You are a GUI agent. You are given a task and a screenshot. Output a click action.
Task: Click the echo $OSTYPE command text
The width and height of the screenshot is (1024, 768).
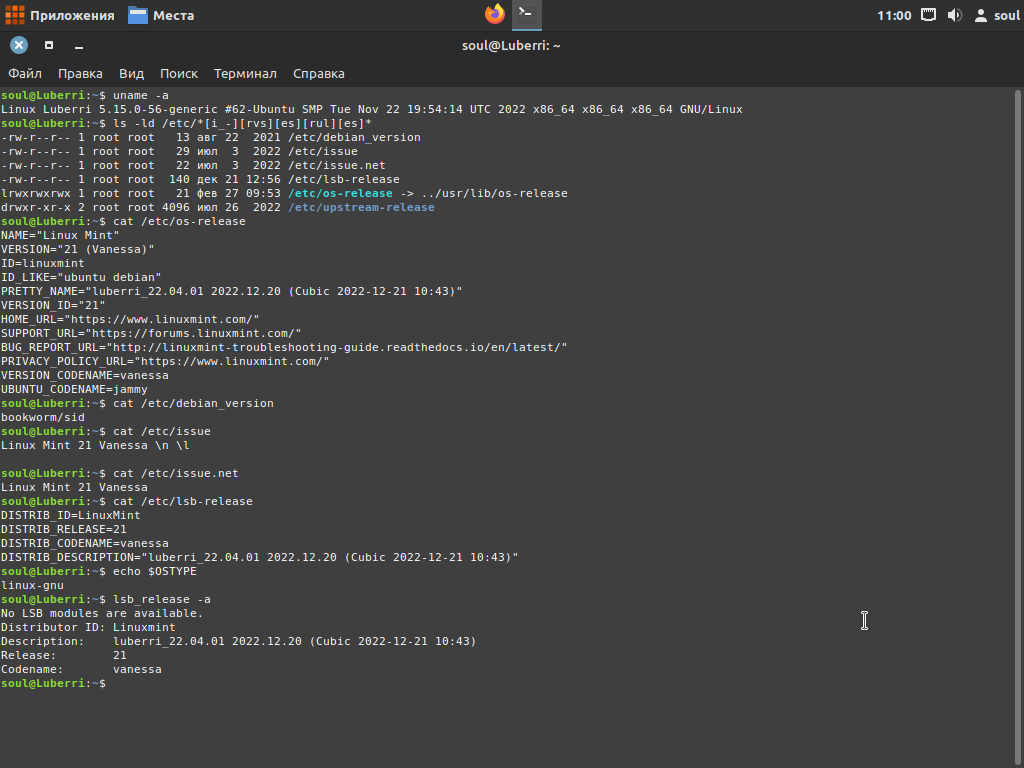click(x=155, y=571)
